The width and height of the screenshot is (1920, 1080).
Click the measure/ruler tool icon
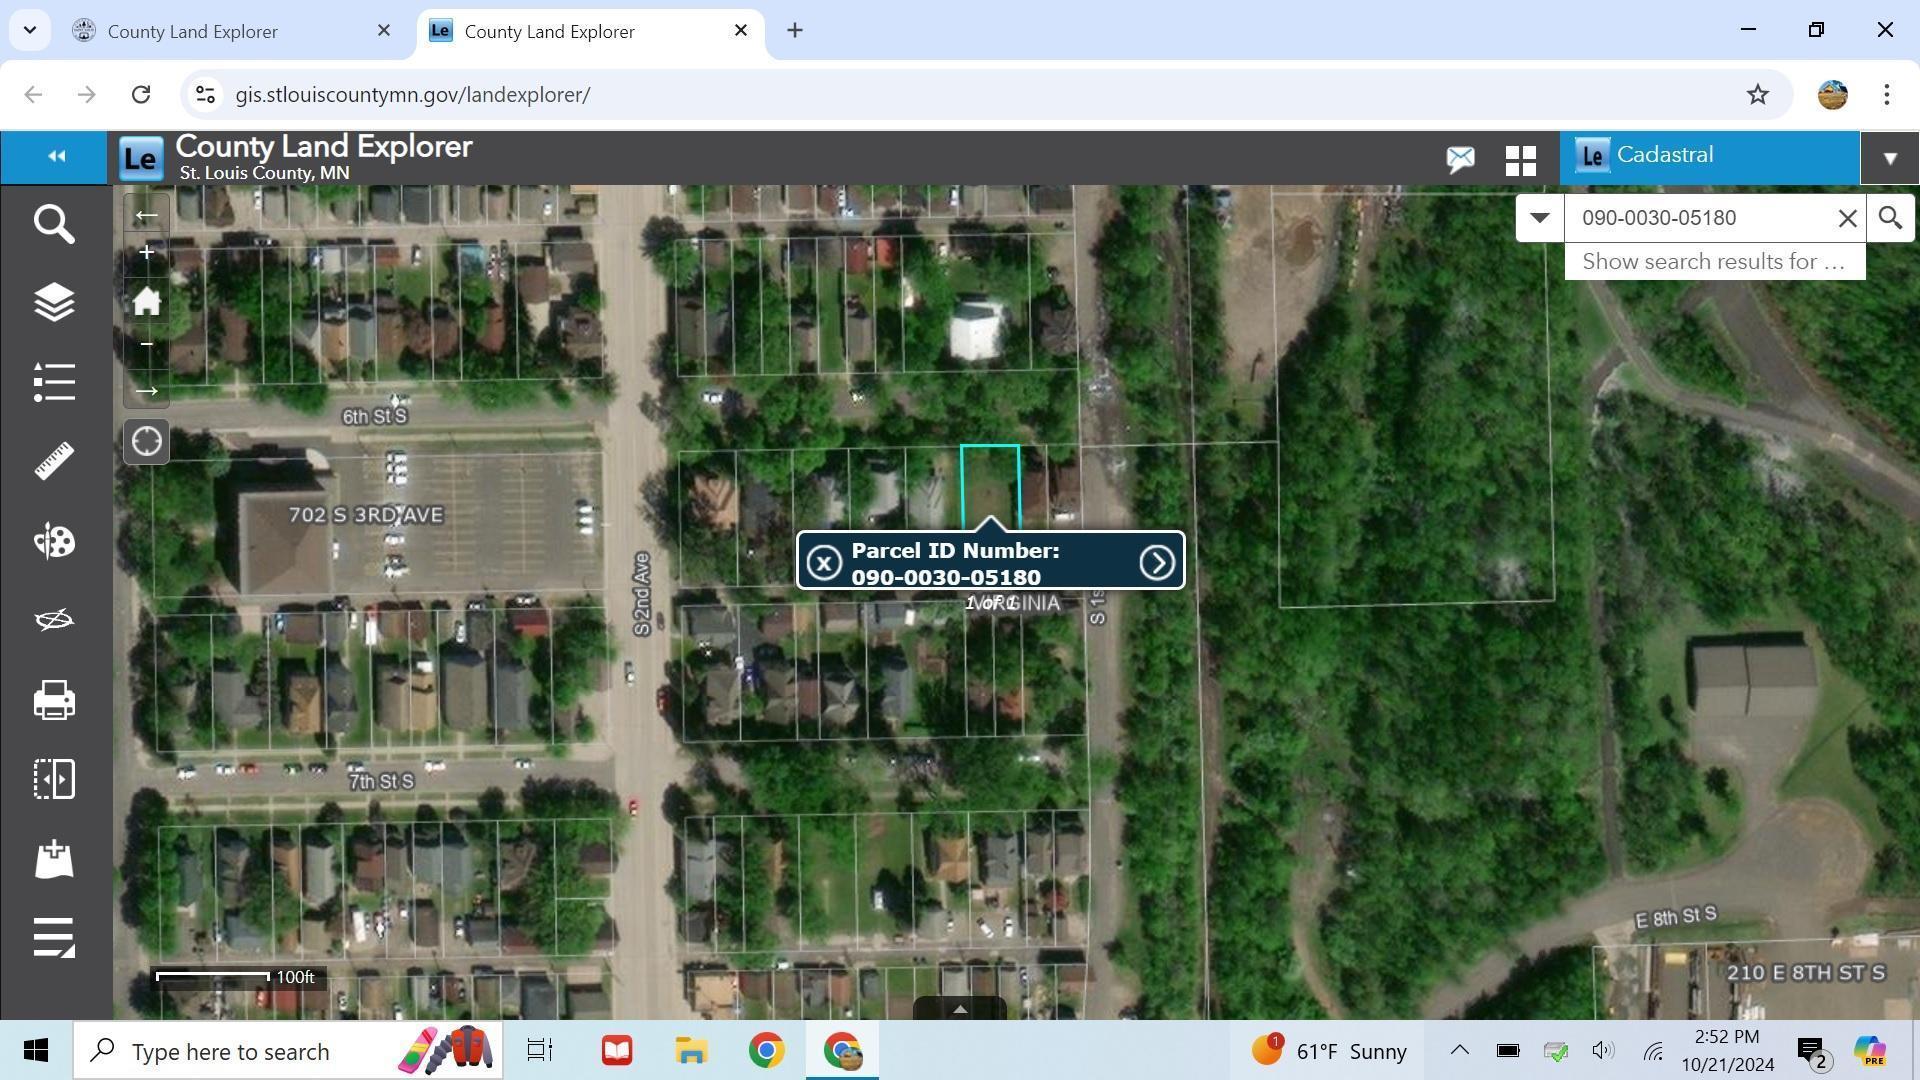coord(54,462)
